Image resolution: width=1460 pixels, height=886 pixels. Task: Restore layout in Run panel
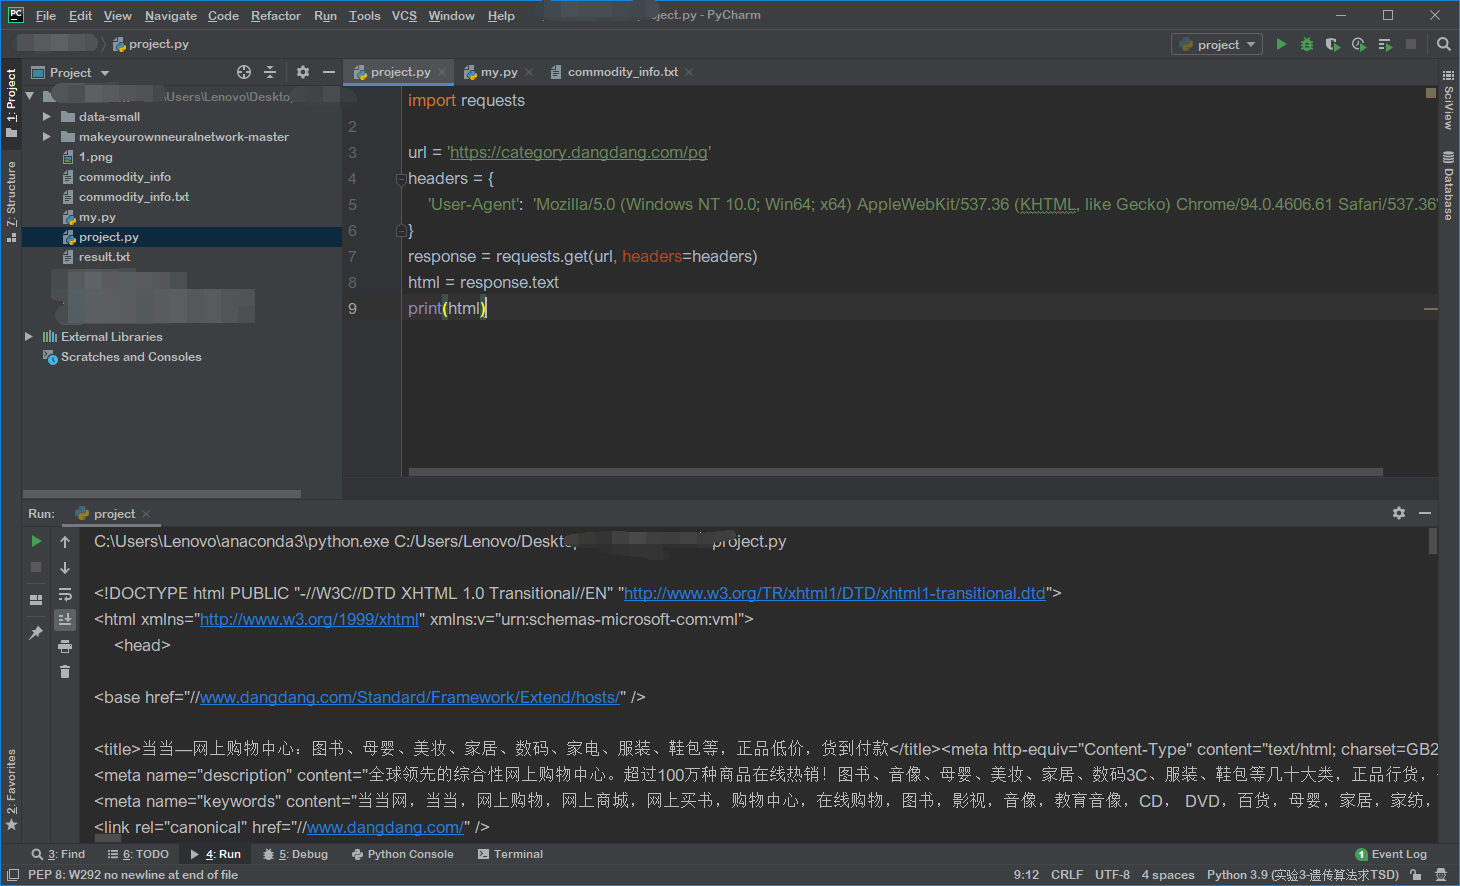[x=36, y=600]
